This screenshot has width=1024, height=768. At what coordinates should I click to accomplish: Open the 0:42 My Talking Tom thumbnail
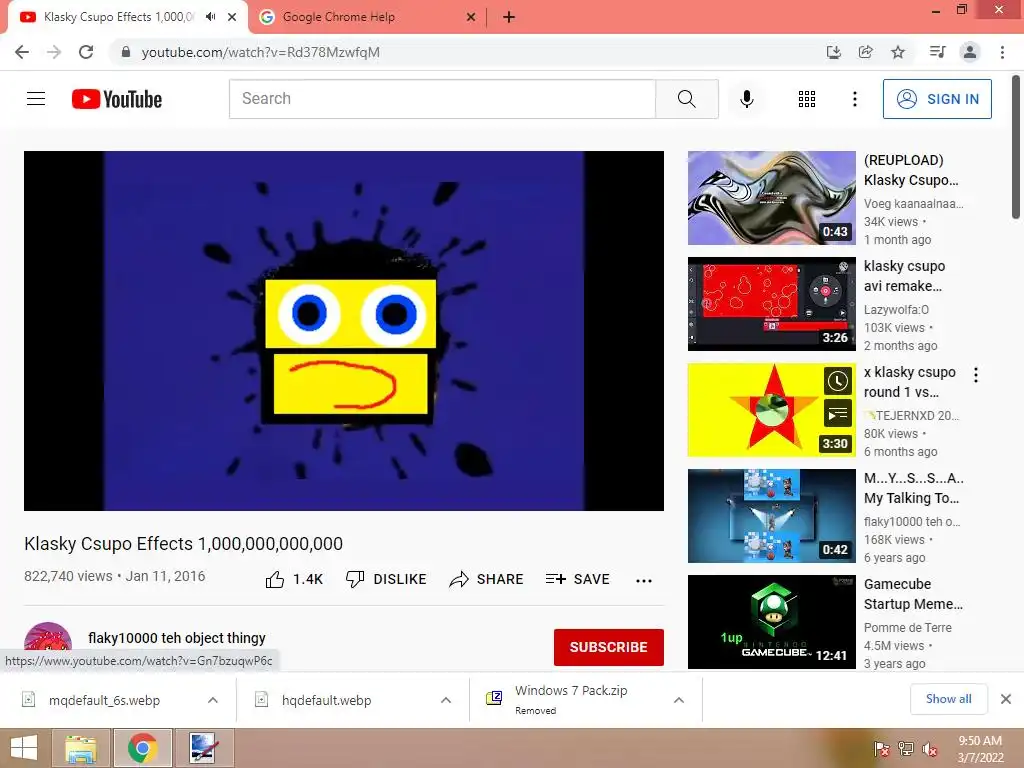pos(771,515)
